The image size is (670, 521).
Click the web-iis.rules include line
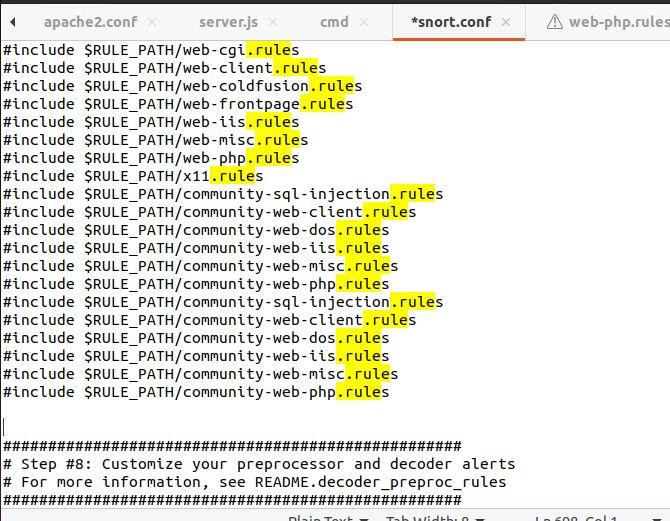point(151,122)
